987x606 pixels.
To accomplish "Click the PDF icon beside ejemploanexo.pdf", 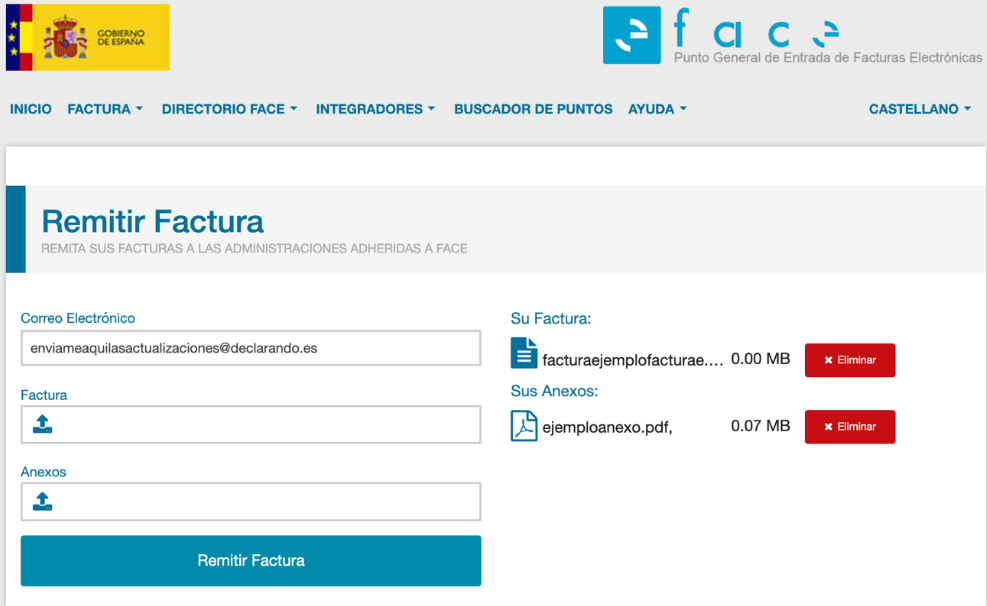I will tap(524, 426).
